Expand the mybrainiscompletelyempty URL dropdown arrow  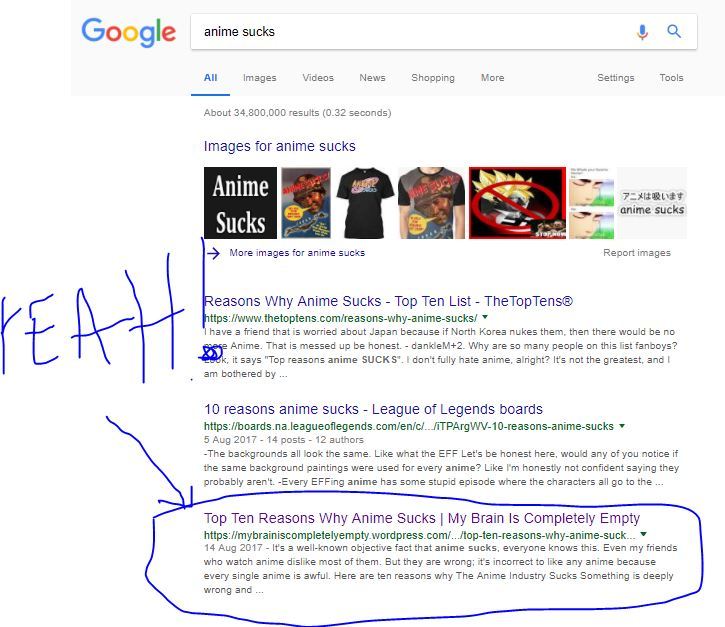coord(644,535)
